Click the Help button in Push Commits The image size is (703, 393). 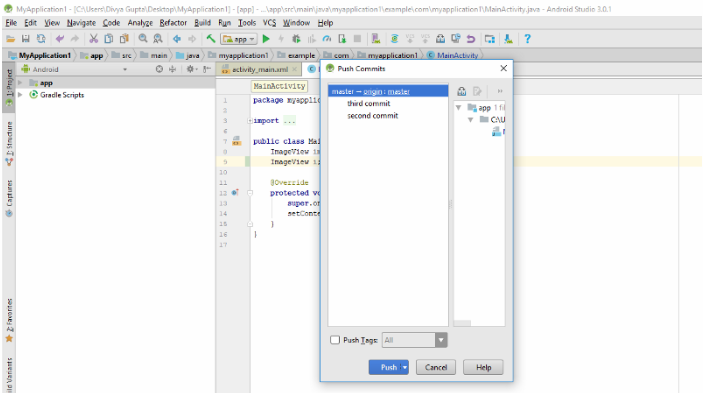(x=483, y=367)
